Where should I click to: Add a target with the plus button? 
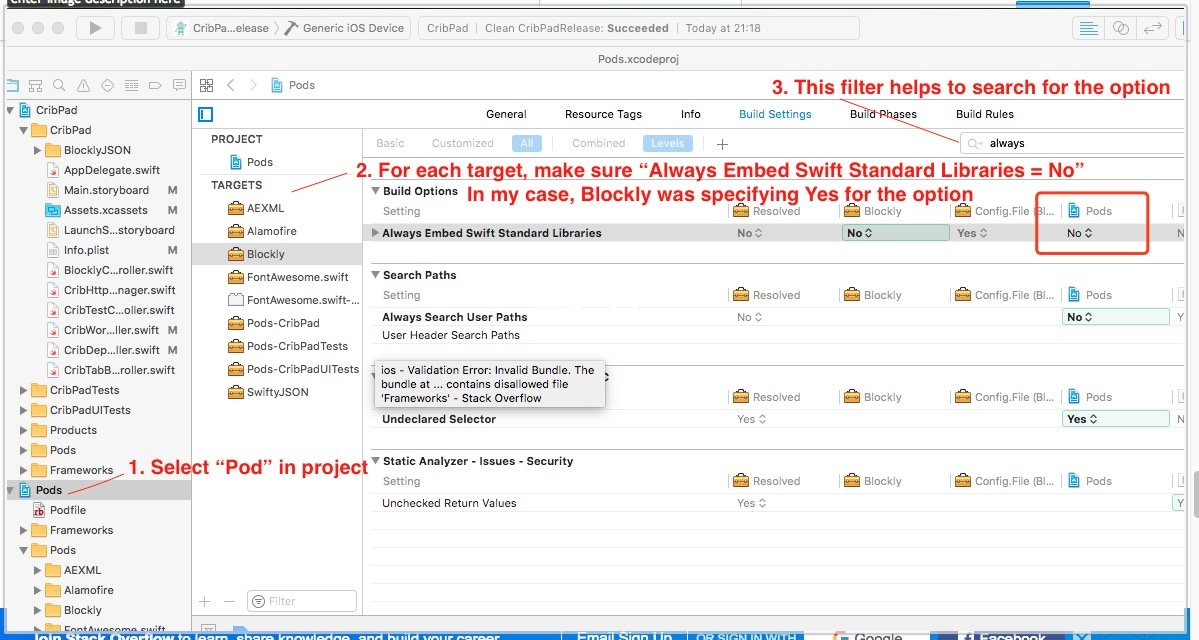click(x=204, y=601)
